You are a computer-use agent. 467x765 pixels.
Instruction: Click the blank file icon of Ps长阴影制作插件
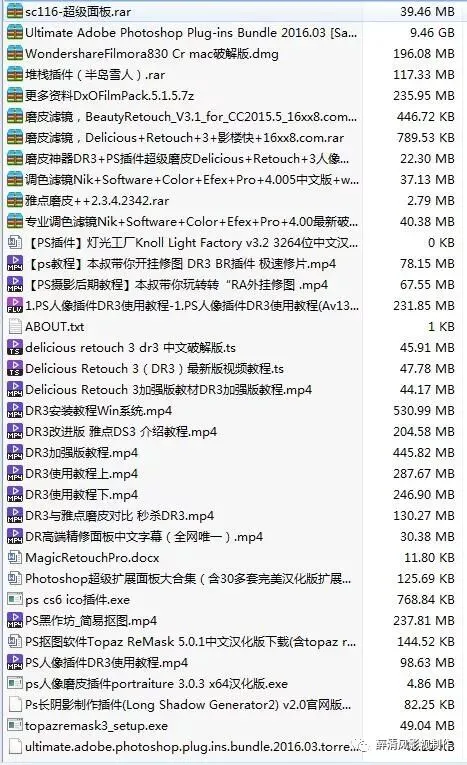click(x=15, y=704)
